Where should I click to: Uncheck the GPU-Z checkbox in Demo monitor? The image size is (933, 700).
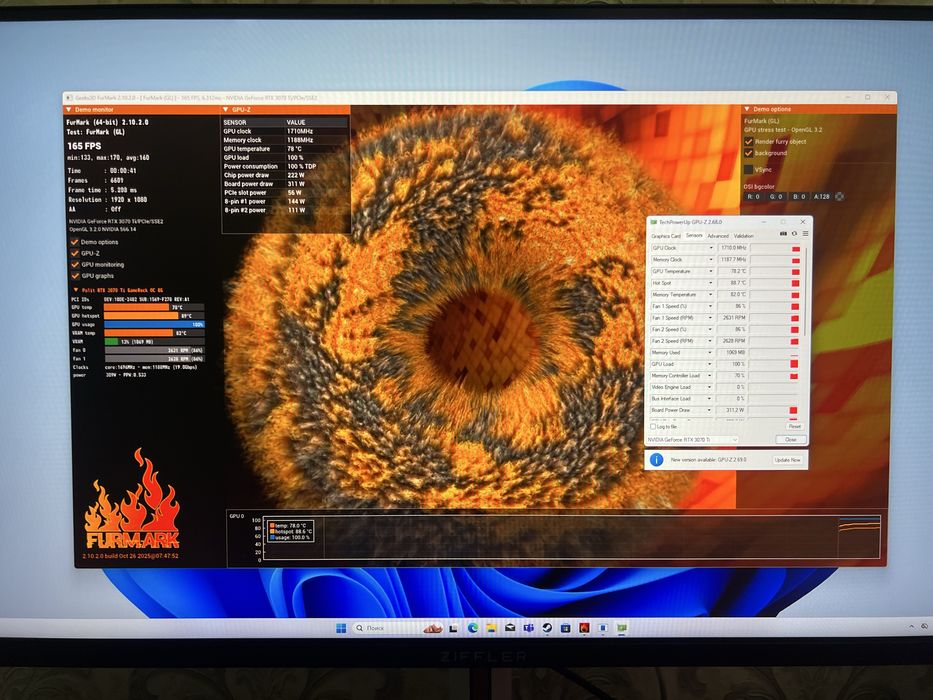pos(74,254)
